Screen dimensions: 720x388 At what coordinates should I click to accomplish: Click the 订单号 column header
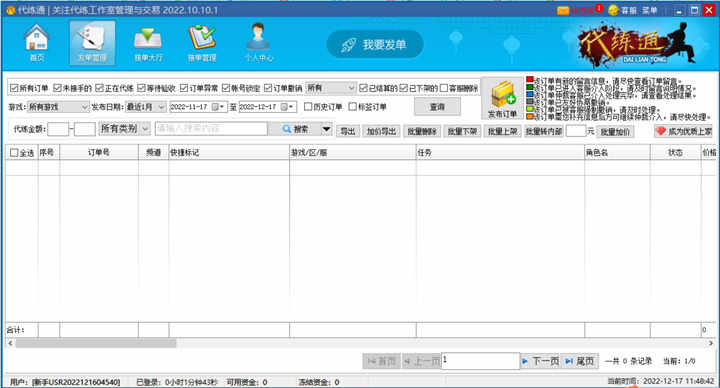click(99, 152)
